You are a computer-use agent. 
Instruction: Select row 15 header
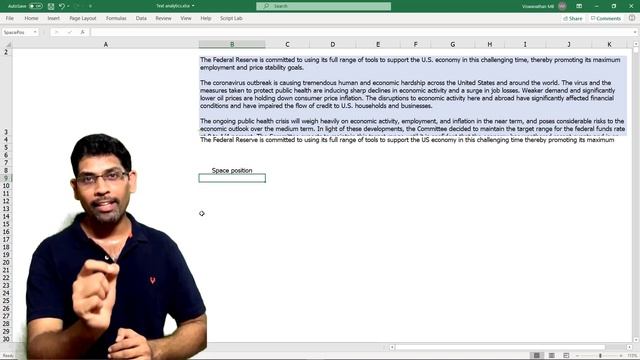click(6, 224)
